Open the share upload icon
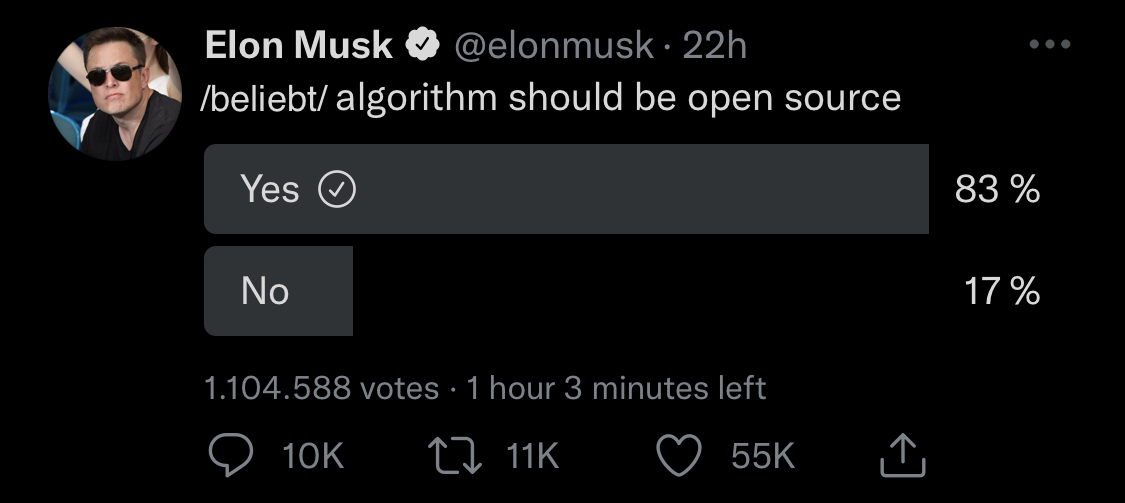This screenshot has width=1125, height=503. [903, 455]
